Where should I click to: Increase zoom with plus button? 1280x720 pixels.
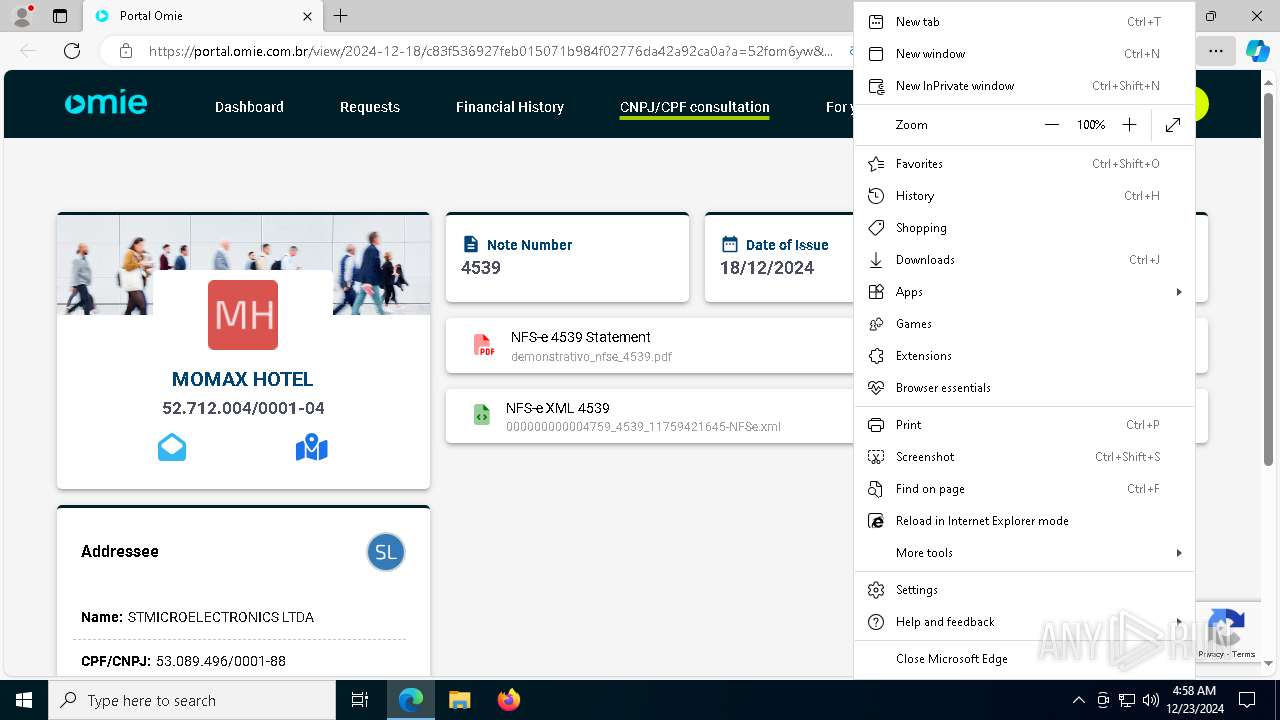tap(1129, 125)
